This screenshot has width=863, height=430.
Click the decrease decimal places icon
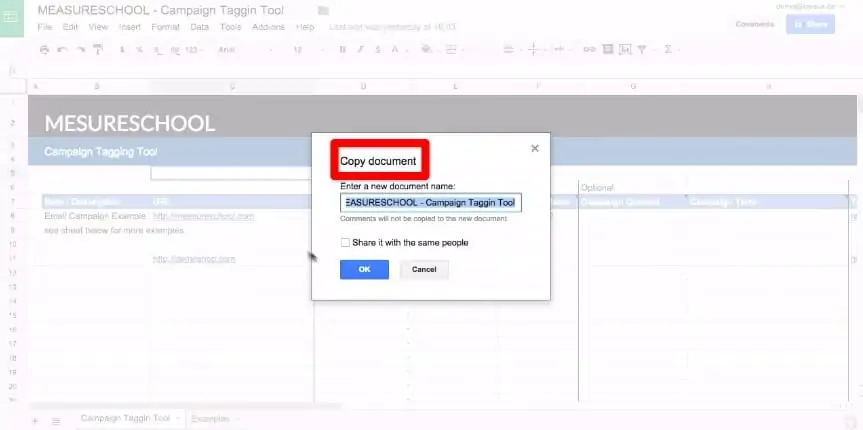click(x=158, y=50)
